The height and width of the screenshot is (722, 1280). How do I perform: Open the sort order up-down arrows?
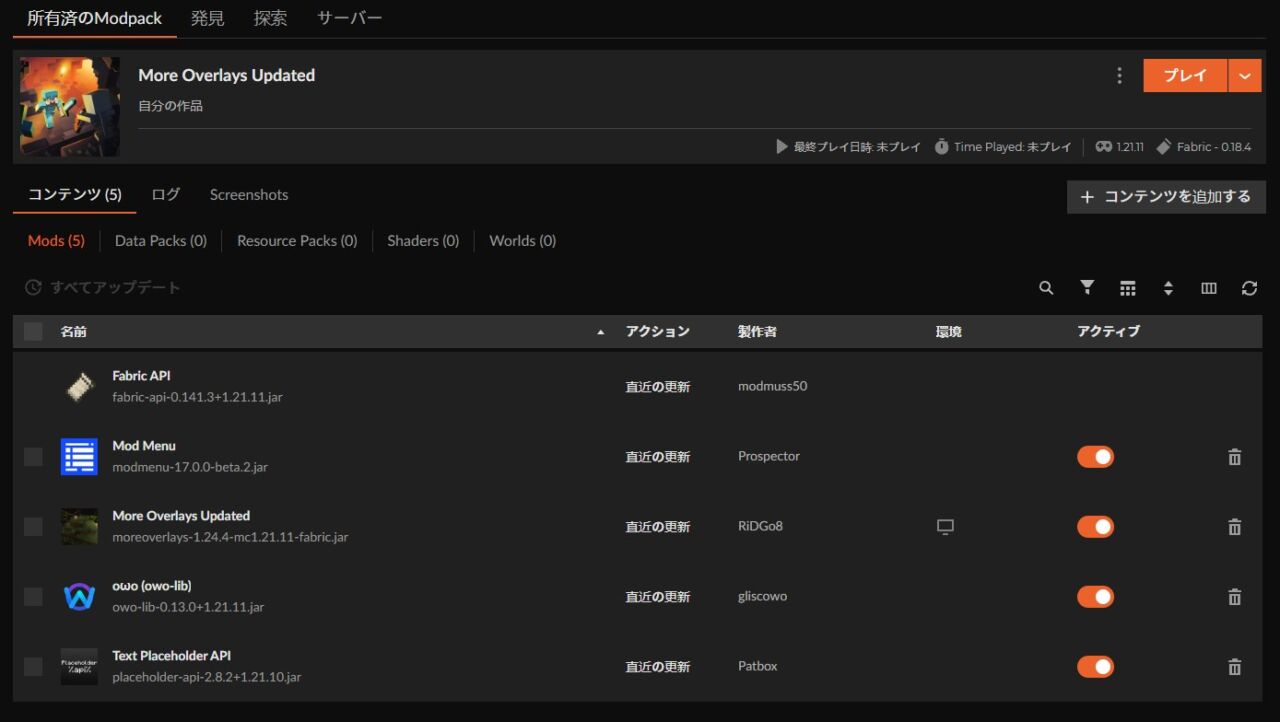1168,288
